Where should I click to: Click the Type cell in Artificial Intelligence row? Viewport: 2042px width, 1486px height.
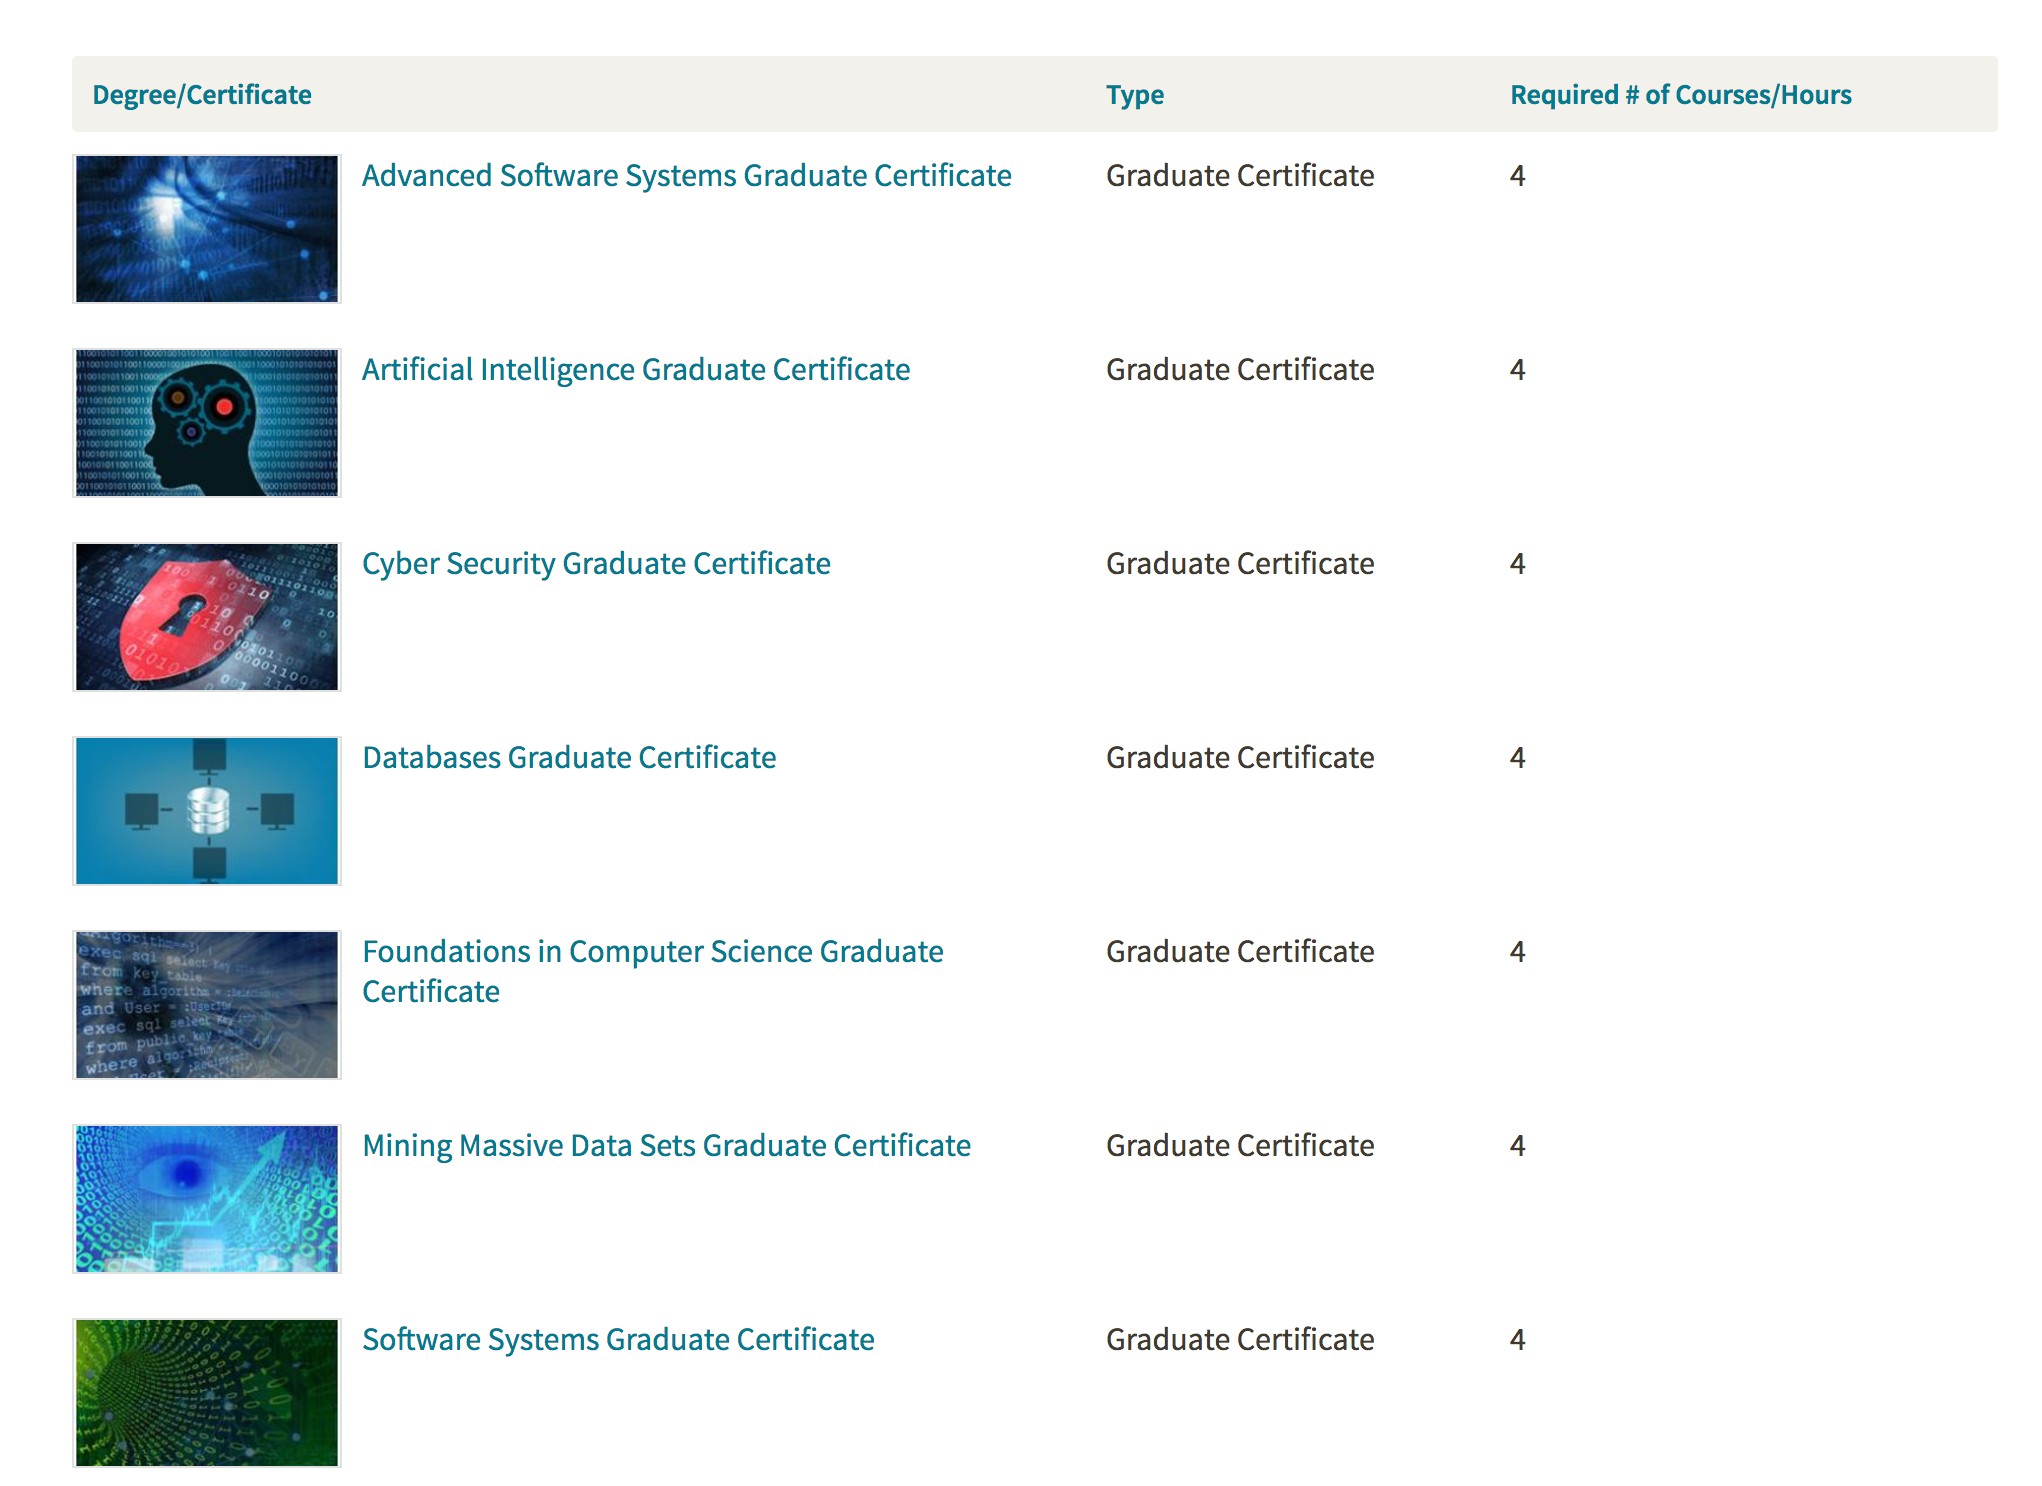(x=1239, y=370)
